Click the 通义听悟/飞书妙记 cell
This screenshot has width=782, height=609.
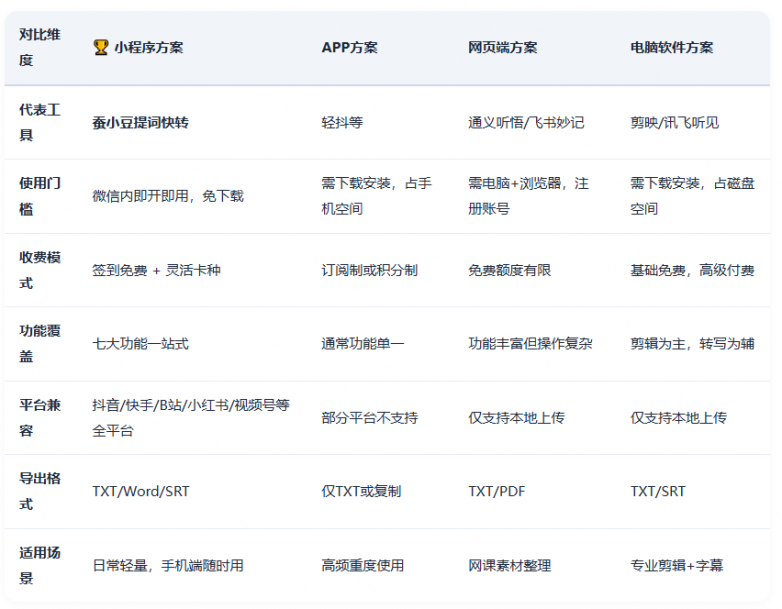point(526,123)
